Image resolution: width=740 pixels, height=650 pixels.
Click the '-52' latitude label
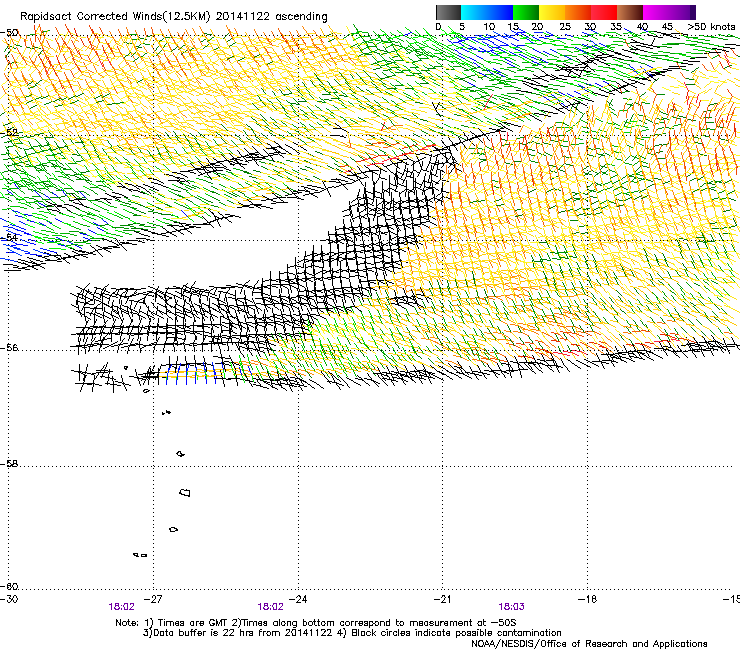[x=10, y=133]
